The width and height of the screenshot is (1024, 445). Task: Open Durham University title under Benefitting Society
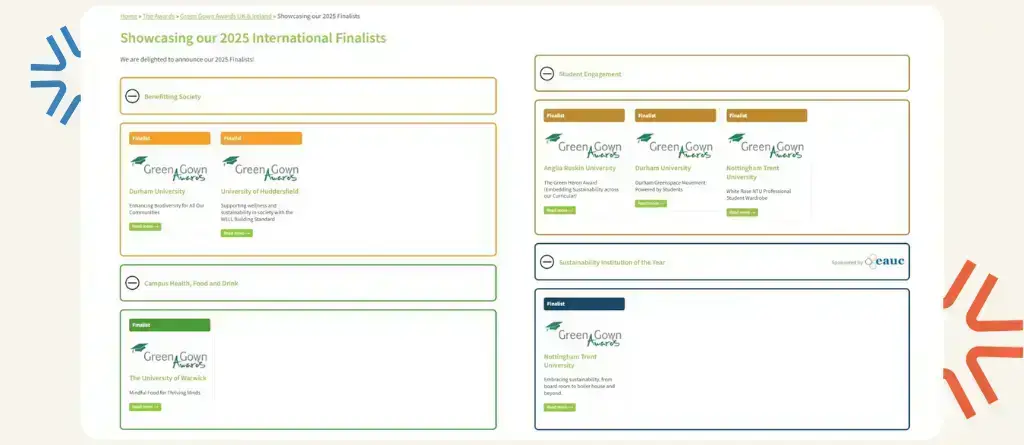coord(157,191)
